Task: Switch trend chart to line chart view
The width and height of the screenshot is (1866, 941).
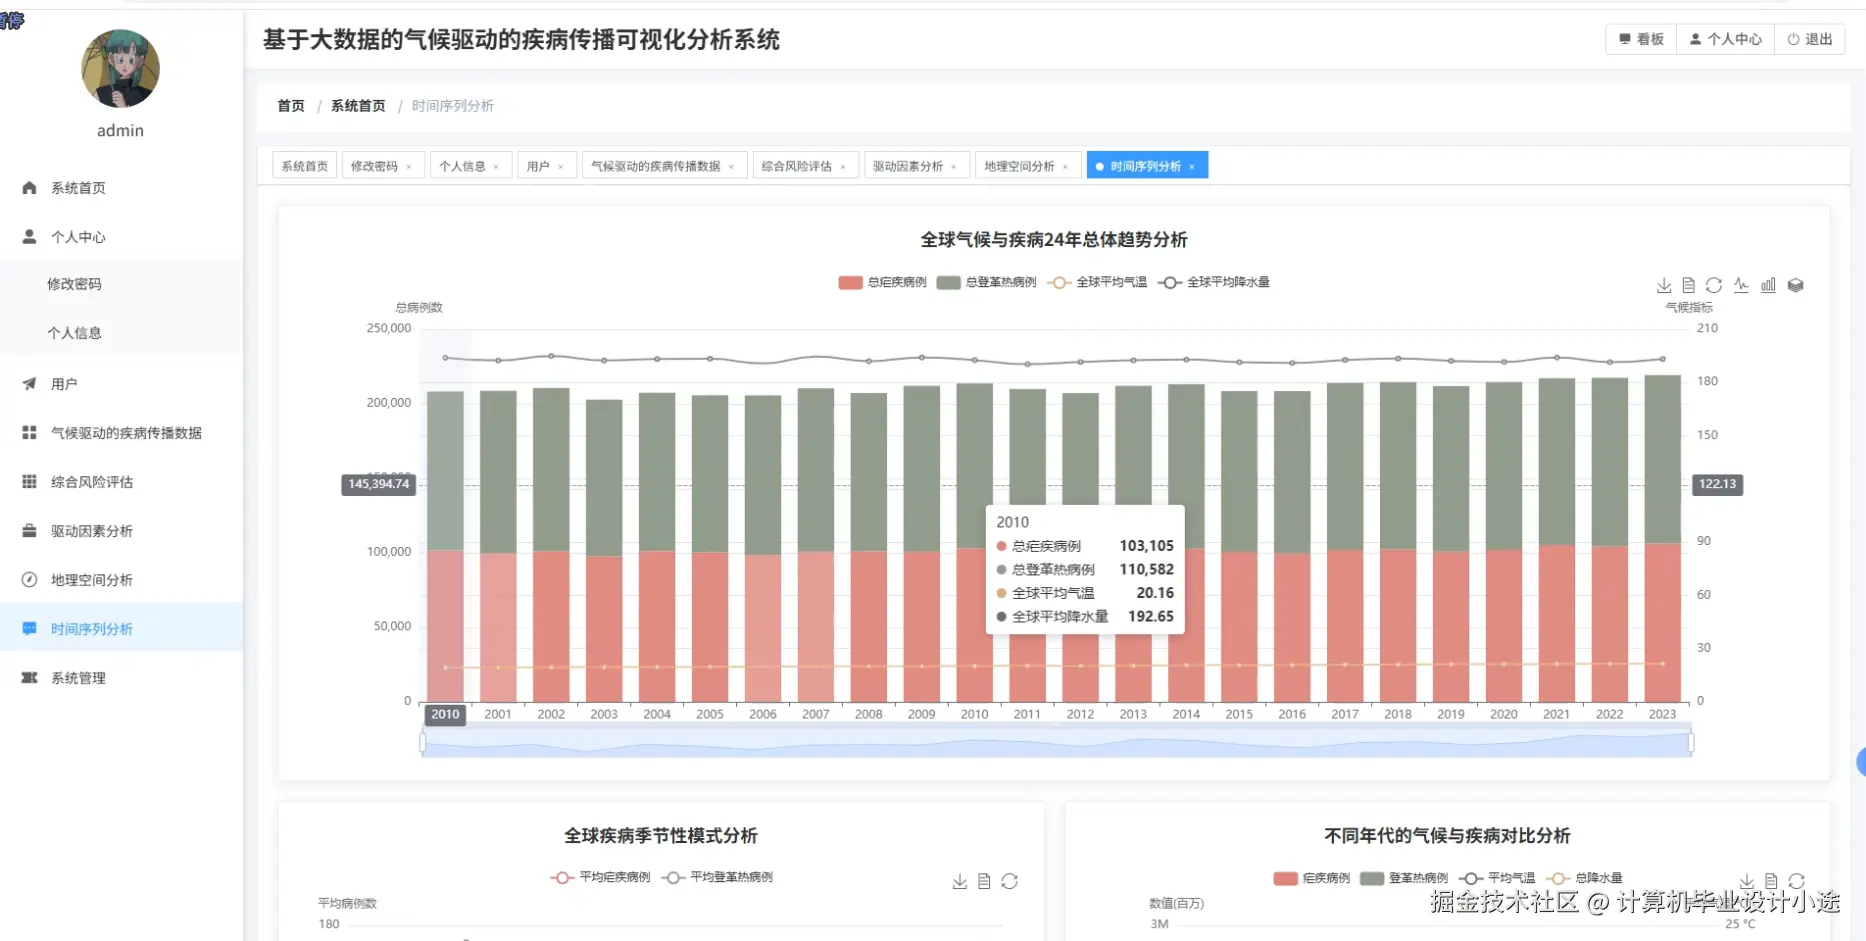Action: pos(1741,285)
